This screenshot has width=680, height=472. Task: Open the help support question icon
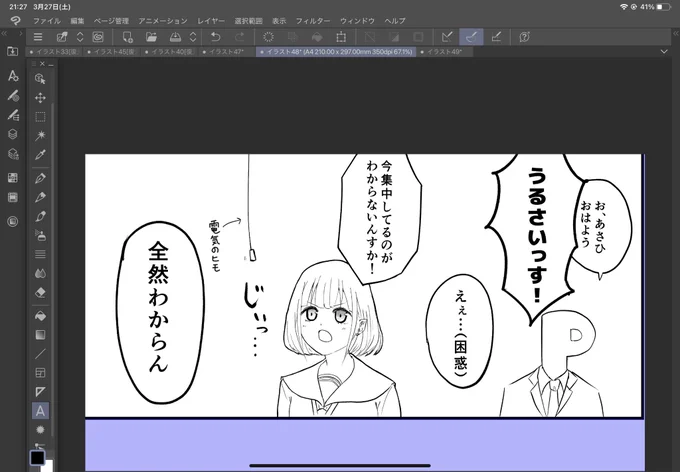[524, 37]
